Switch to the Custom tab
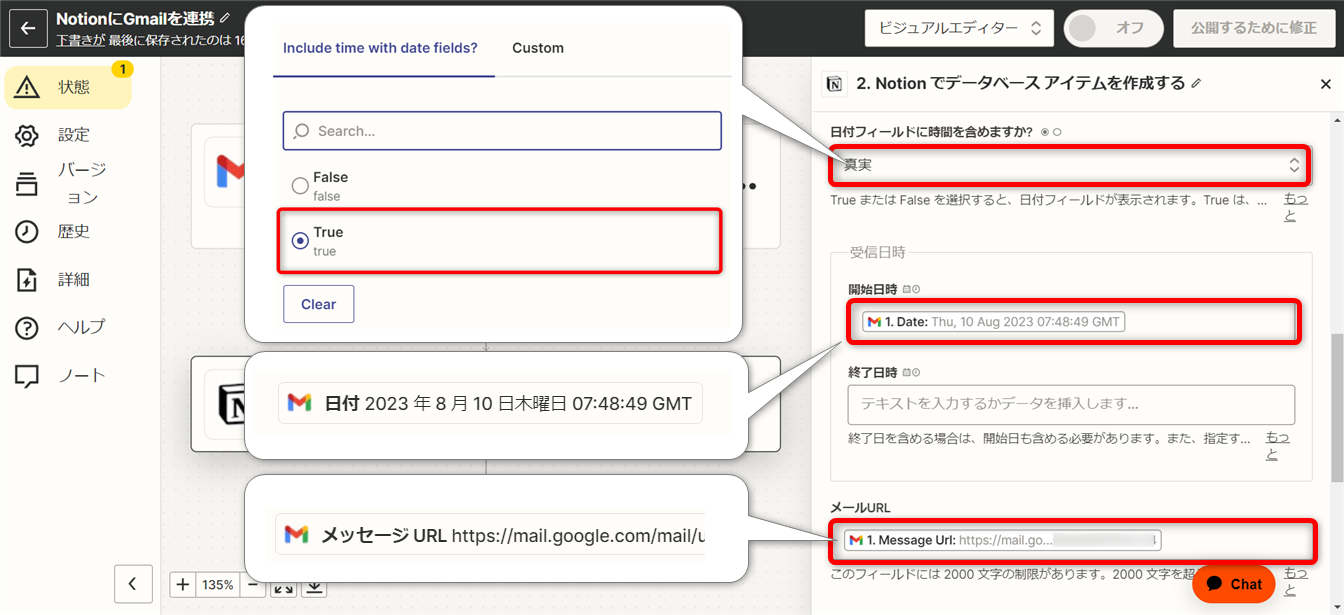This screenshot has width=1344, height=615. point(538,47)
